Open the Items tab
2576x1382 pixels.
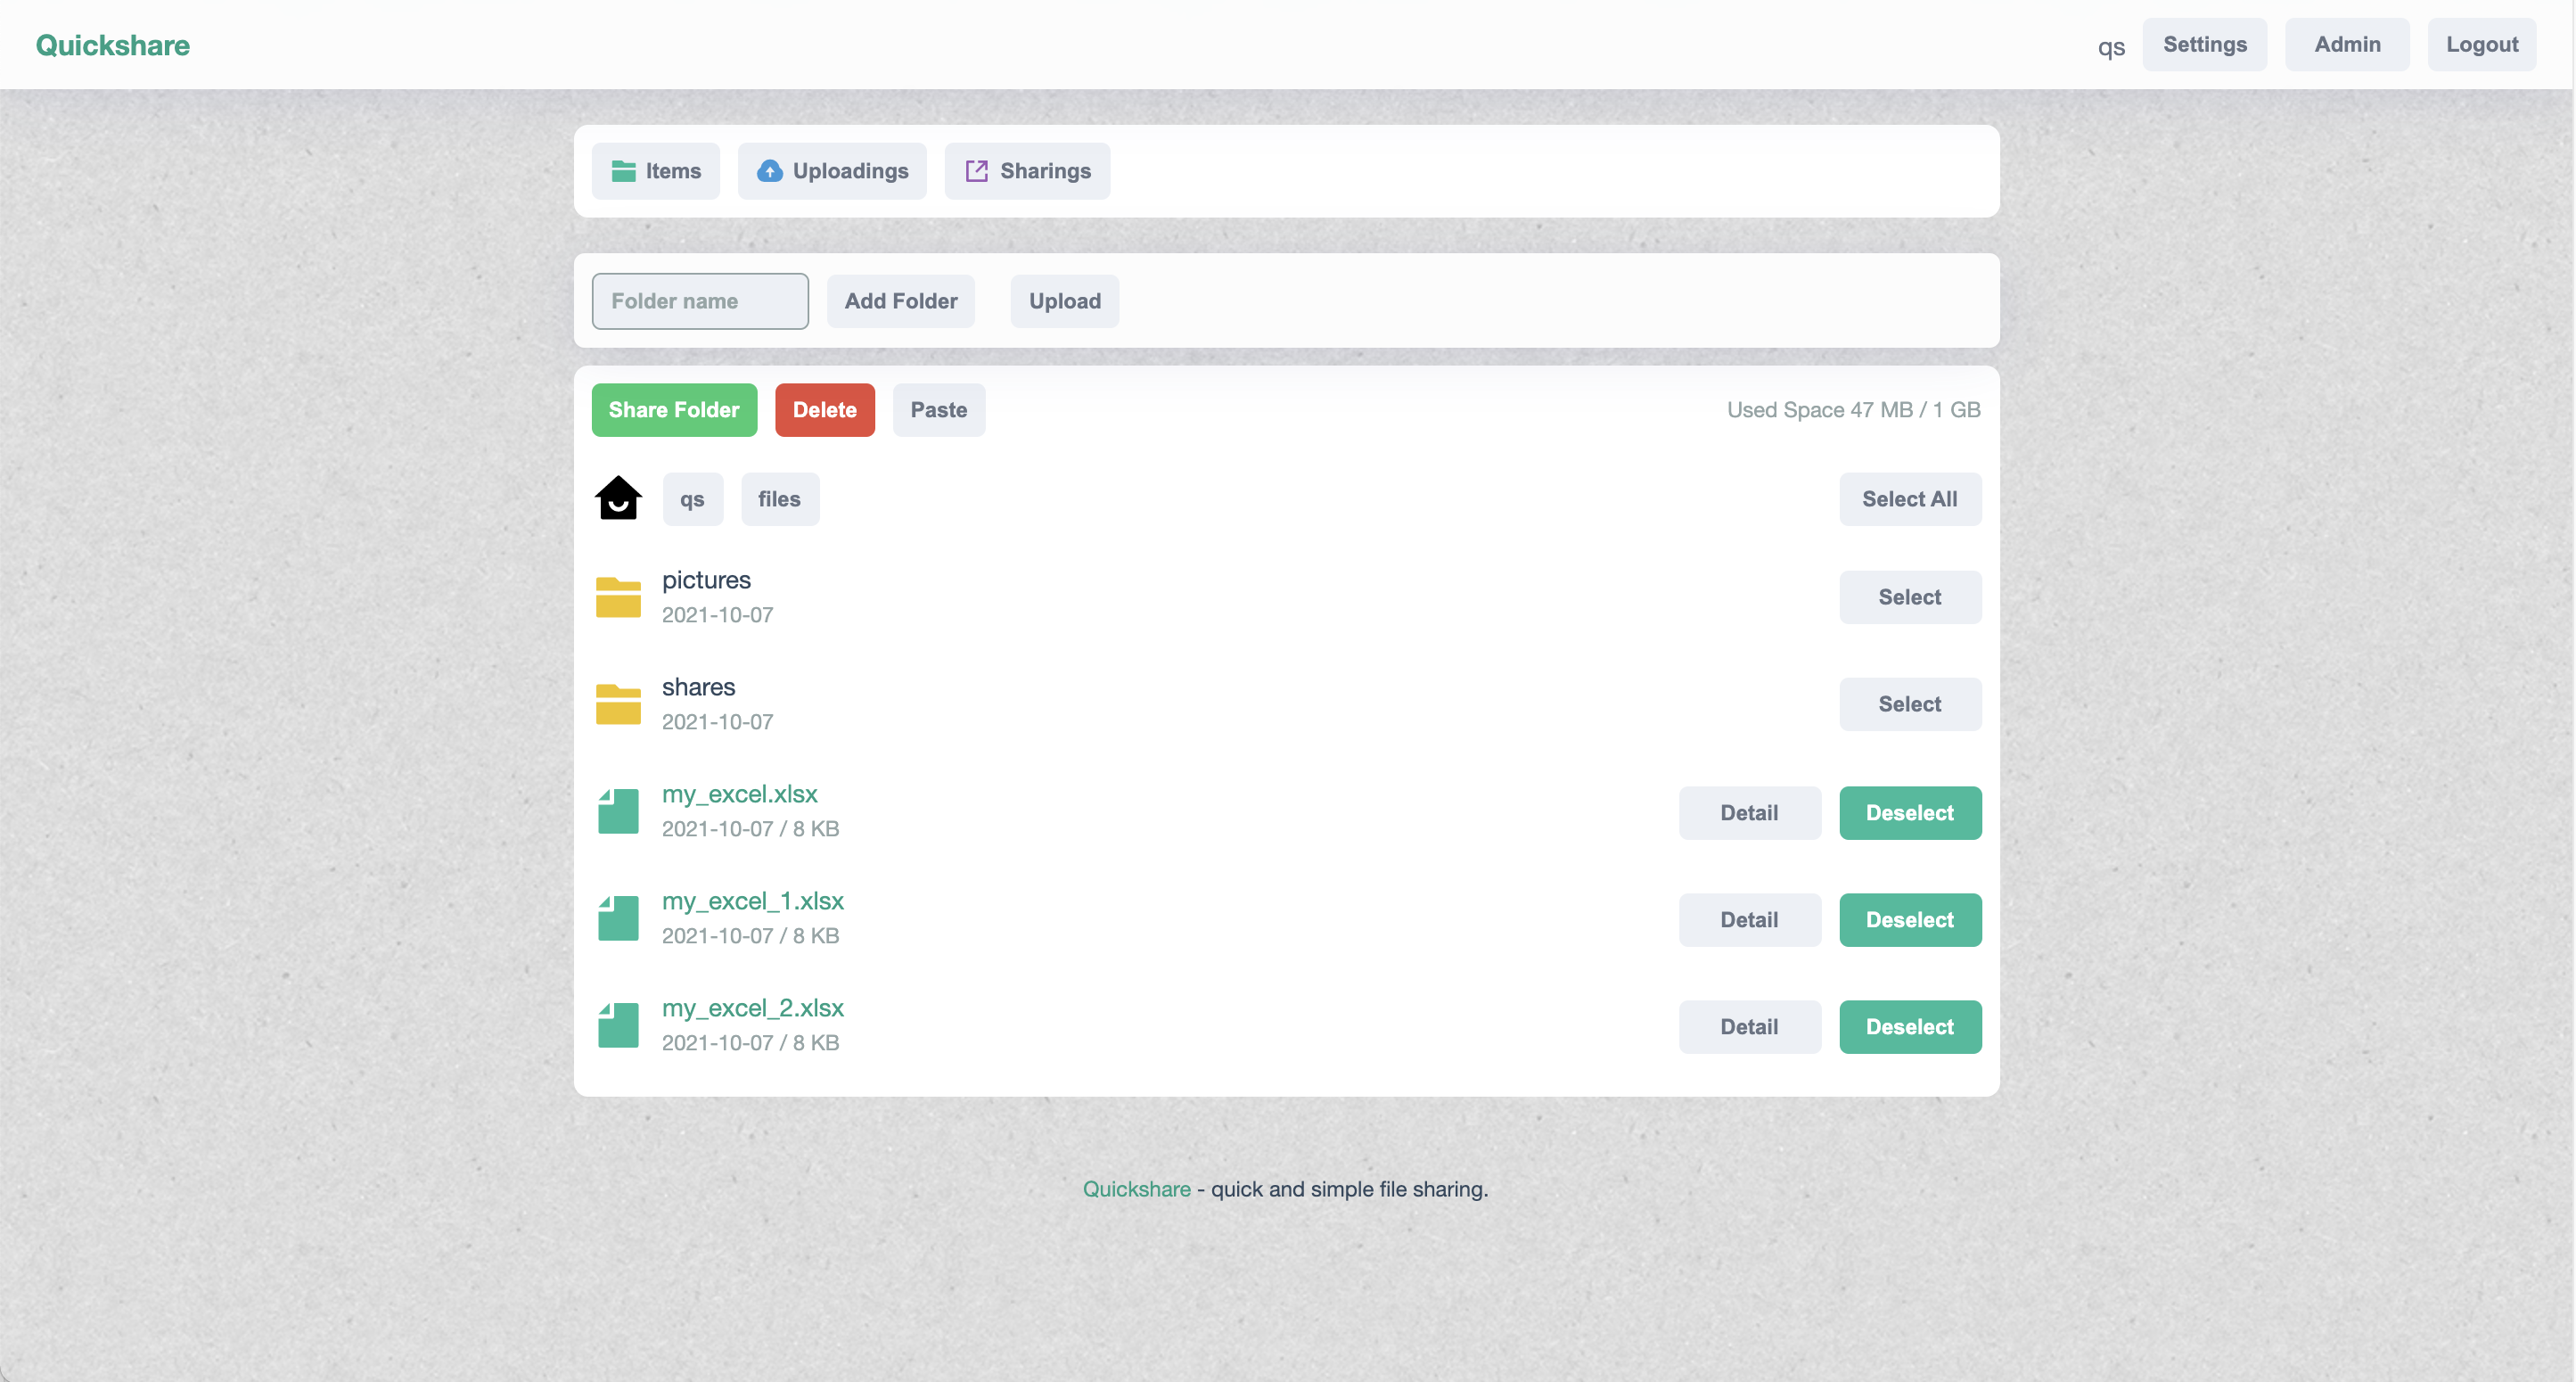[655, 171]
